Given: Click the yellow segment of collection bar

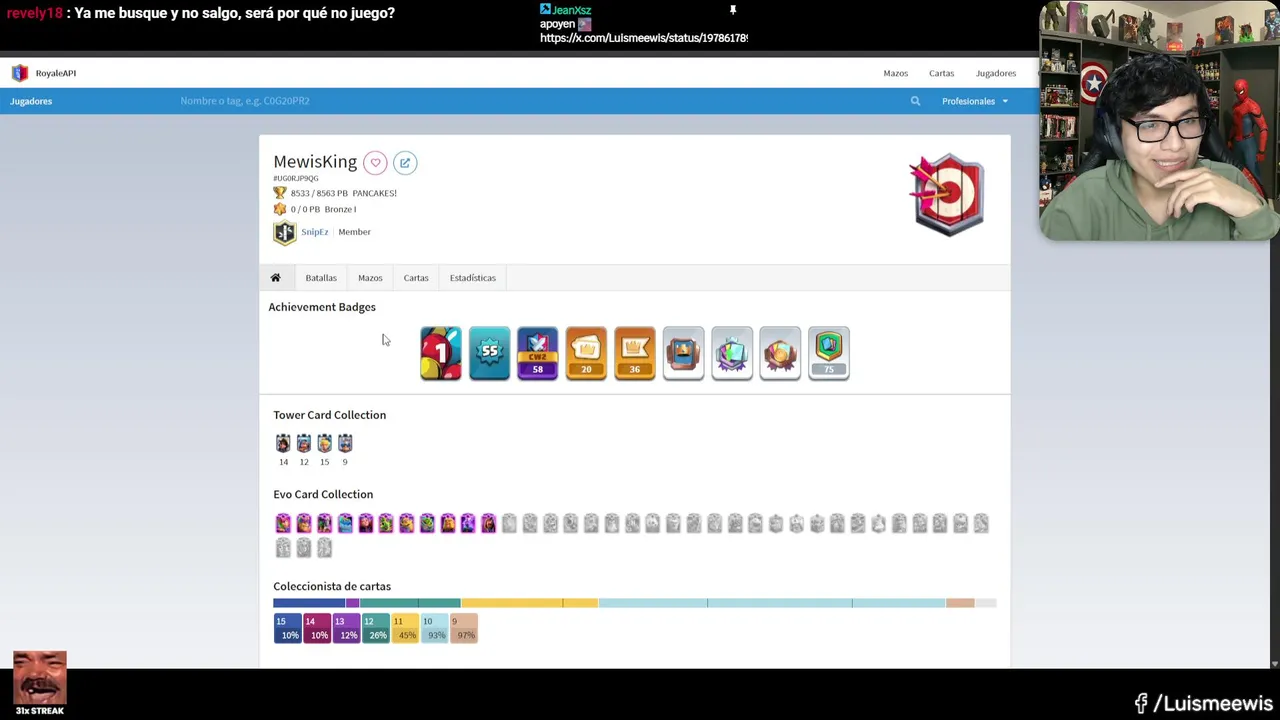Looking at the screenshot, I should [529, 603].
